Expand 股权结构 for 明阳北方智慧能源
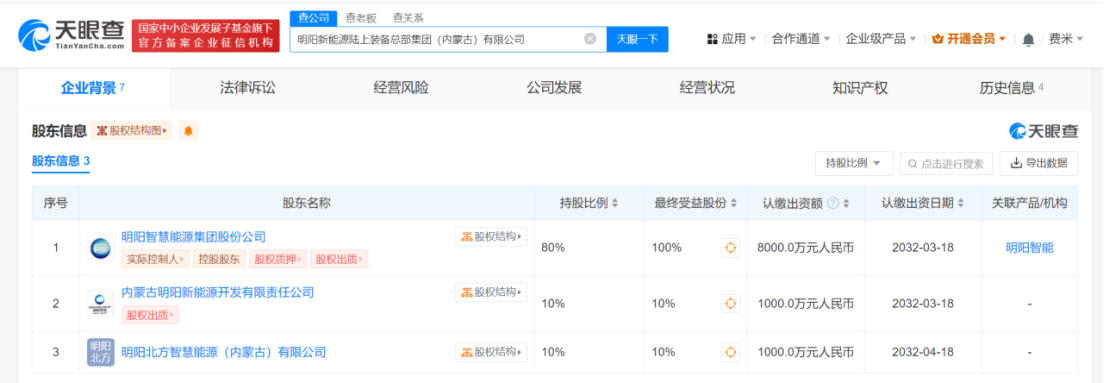1104x383 pixels. pos(491,352)
